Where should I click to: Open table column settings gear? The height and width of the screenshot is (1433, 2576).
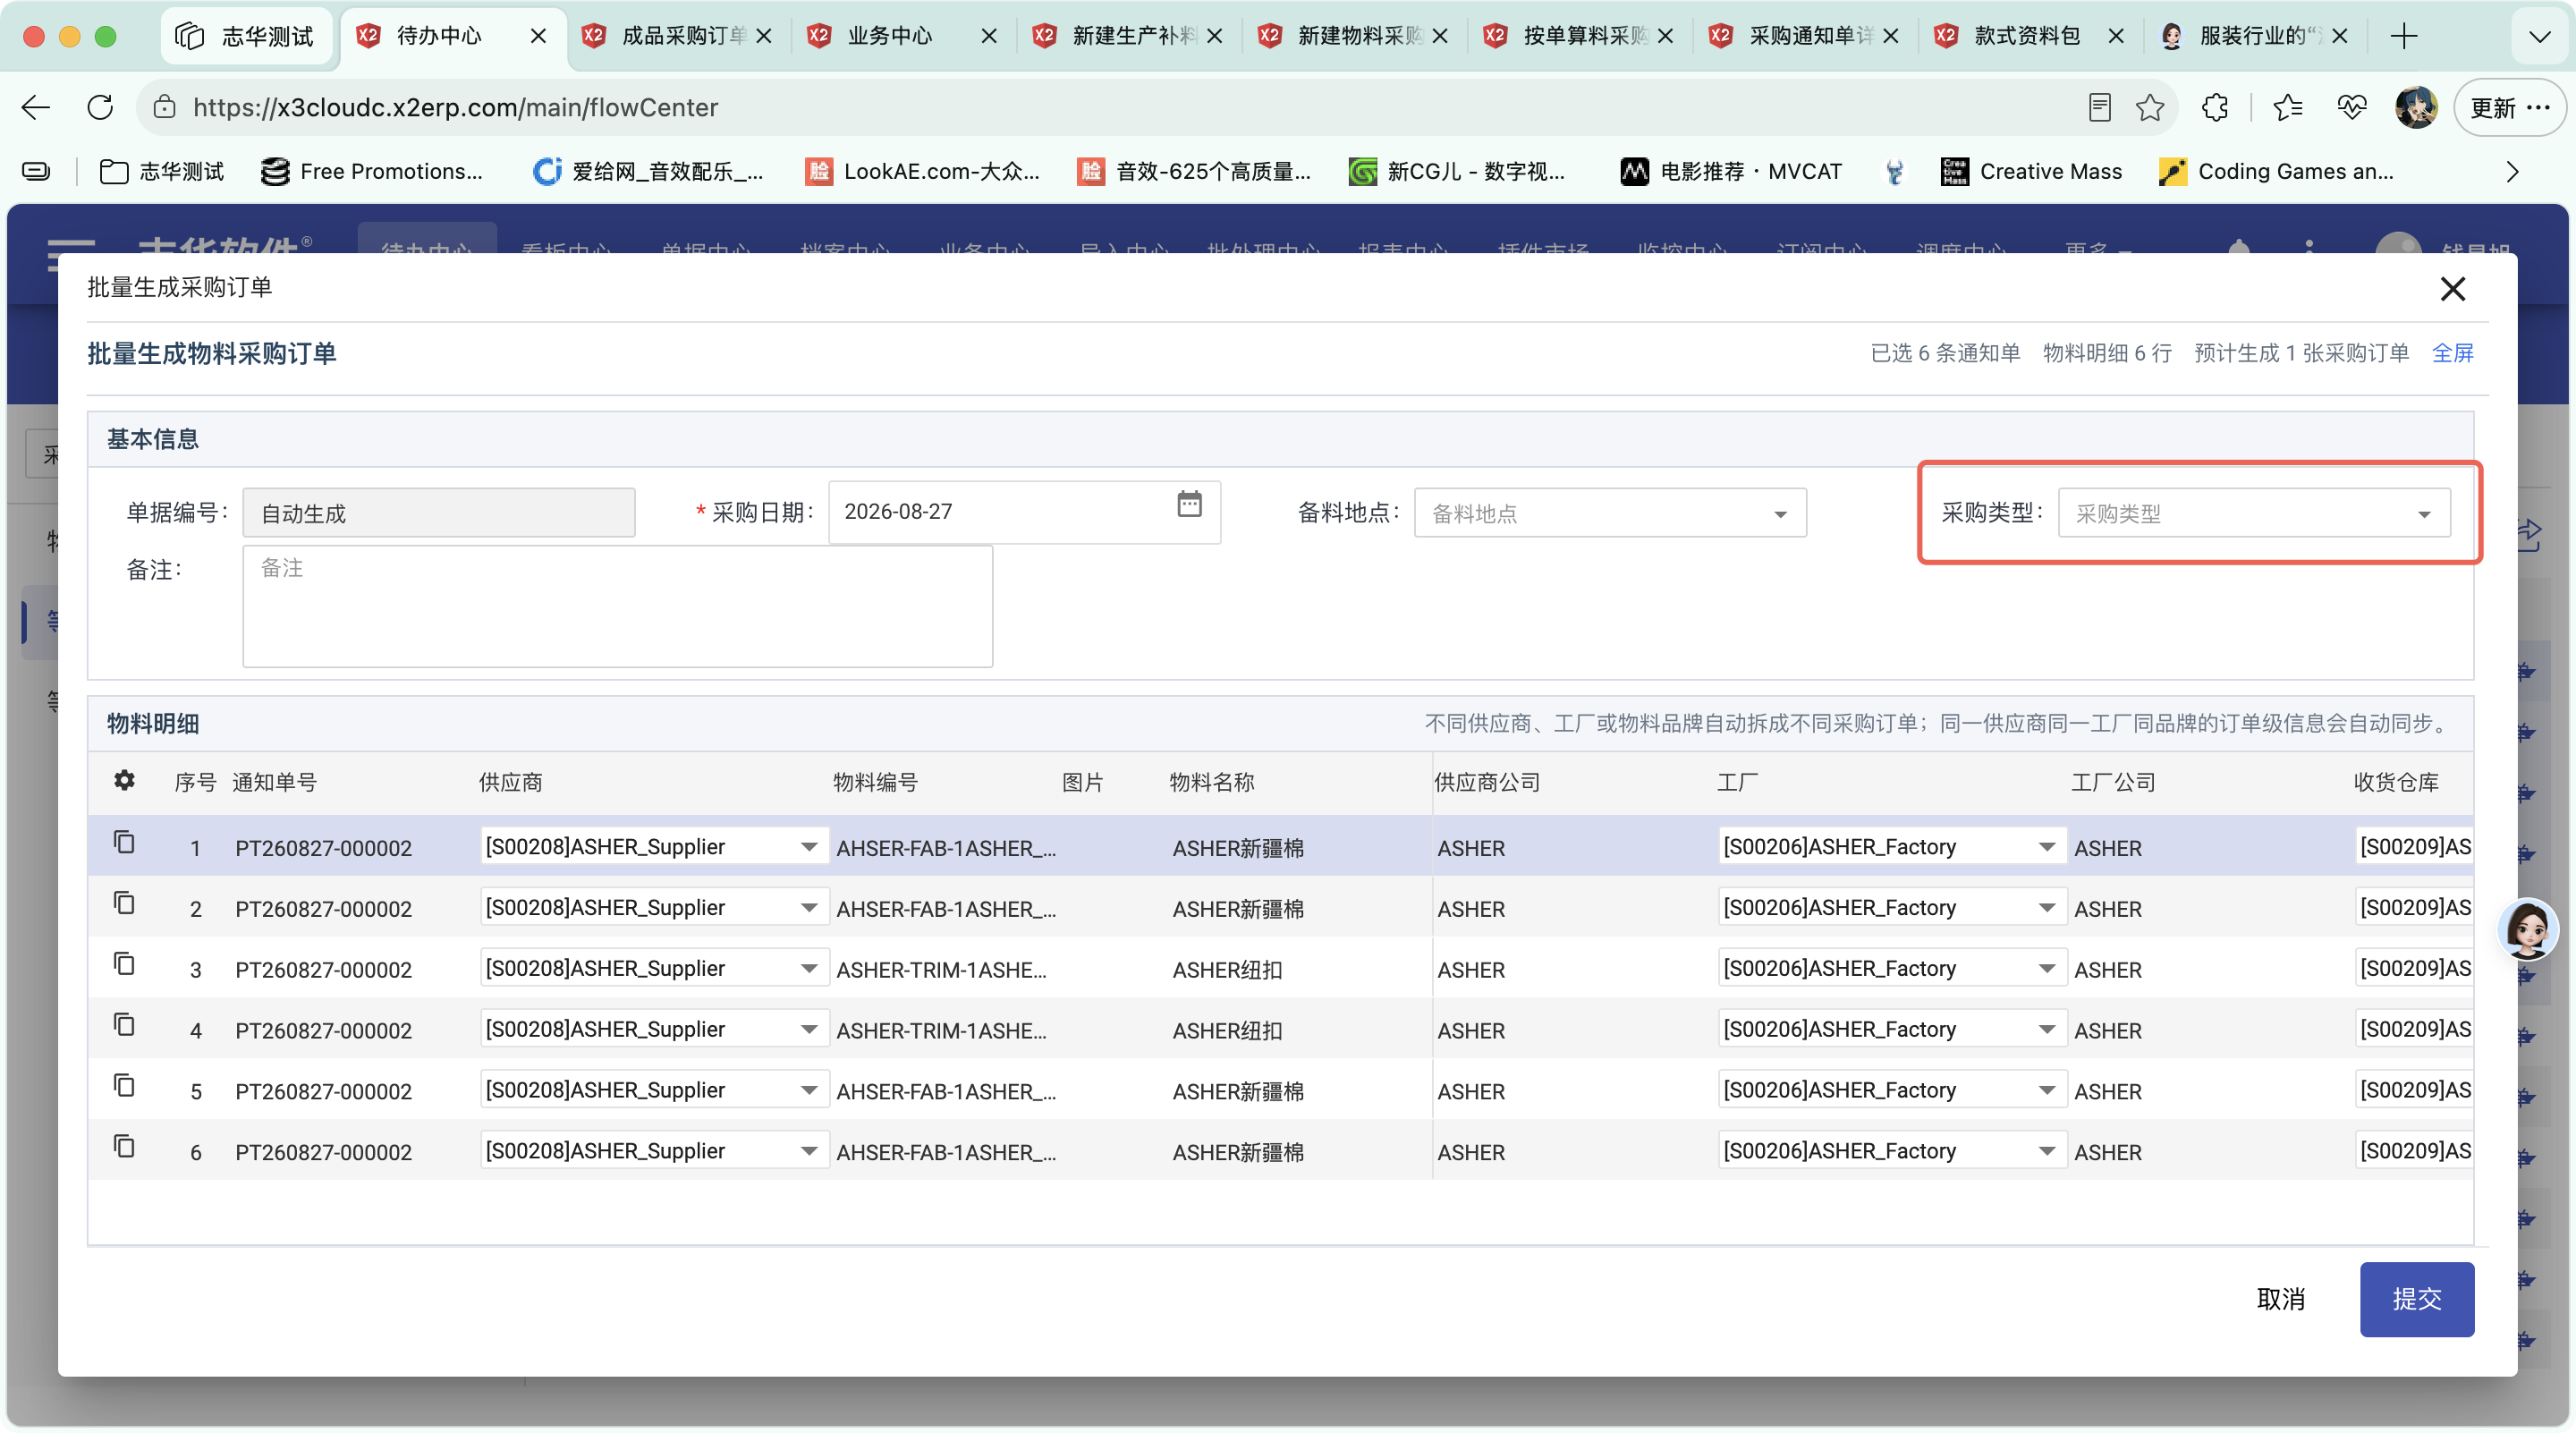coord(124,780)
